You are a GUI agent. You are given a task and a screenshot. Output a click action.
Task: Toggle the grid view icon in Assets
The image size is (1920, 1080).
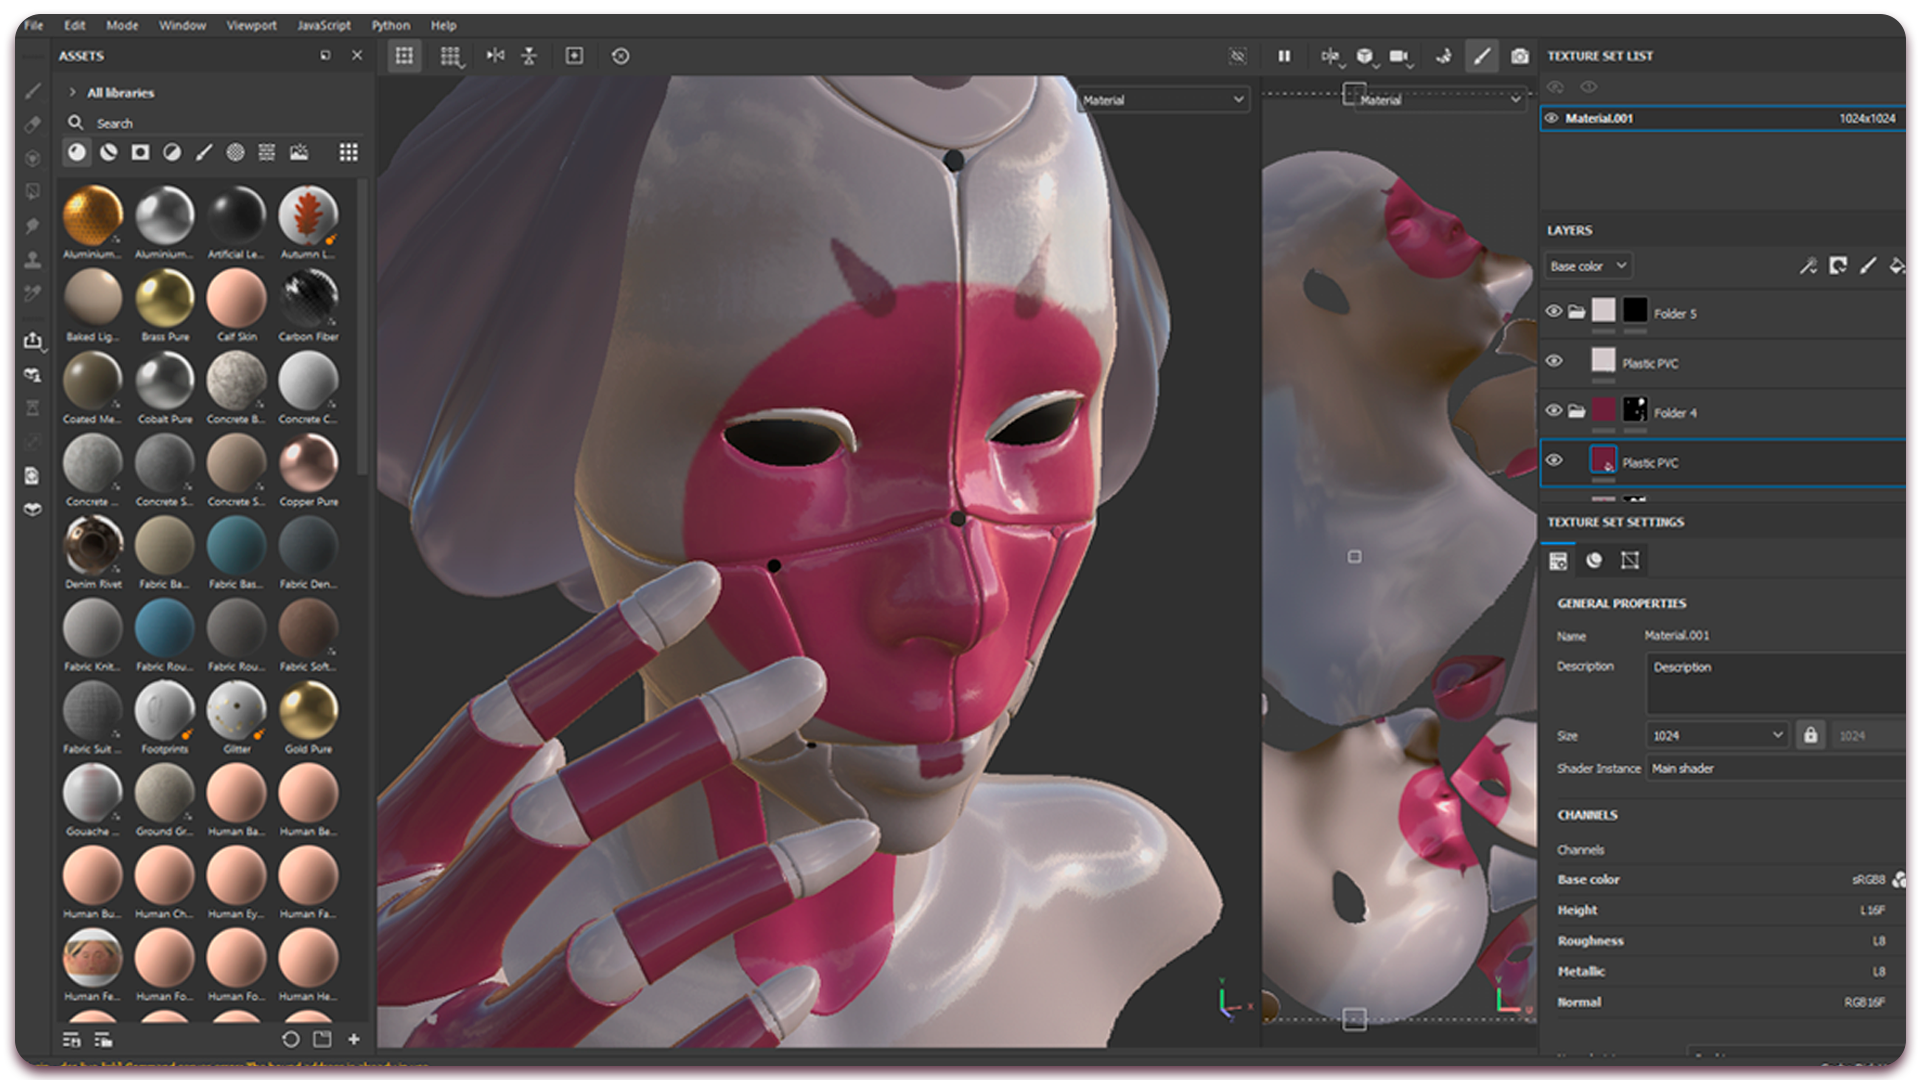coord(348,152)
